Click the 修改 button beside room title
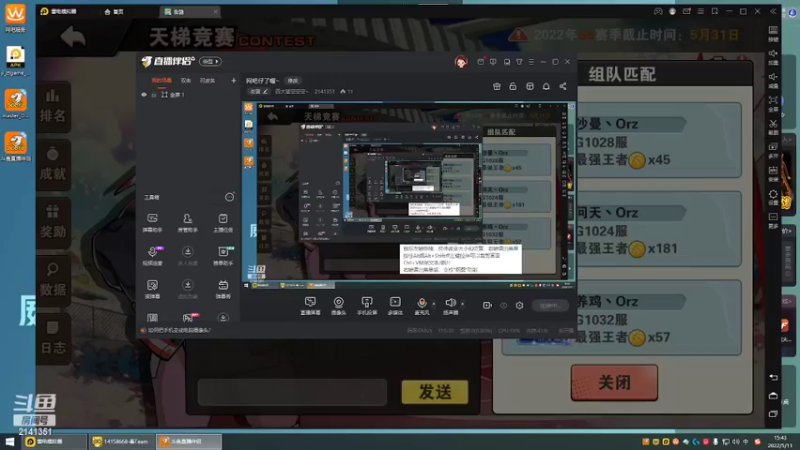This screenshot has height=450, width=800. coord(292,81)
